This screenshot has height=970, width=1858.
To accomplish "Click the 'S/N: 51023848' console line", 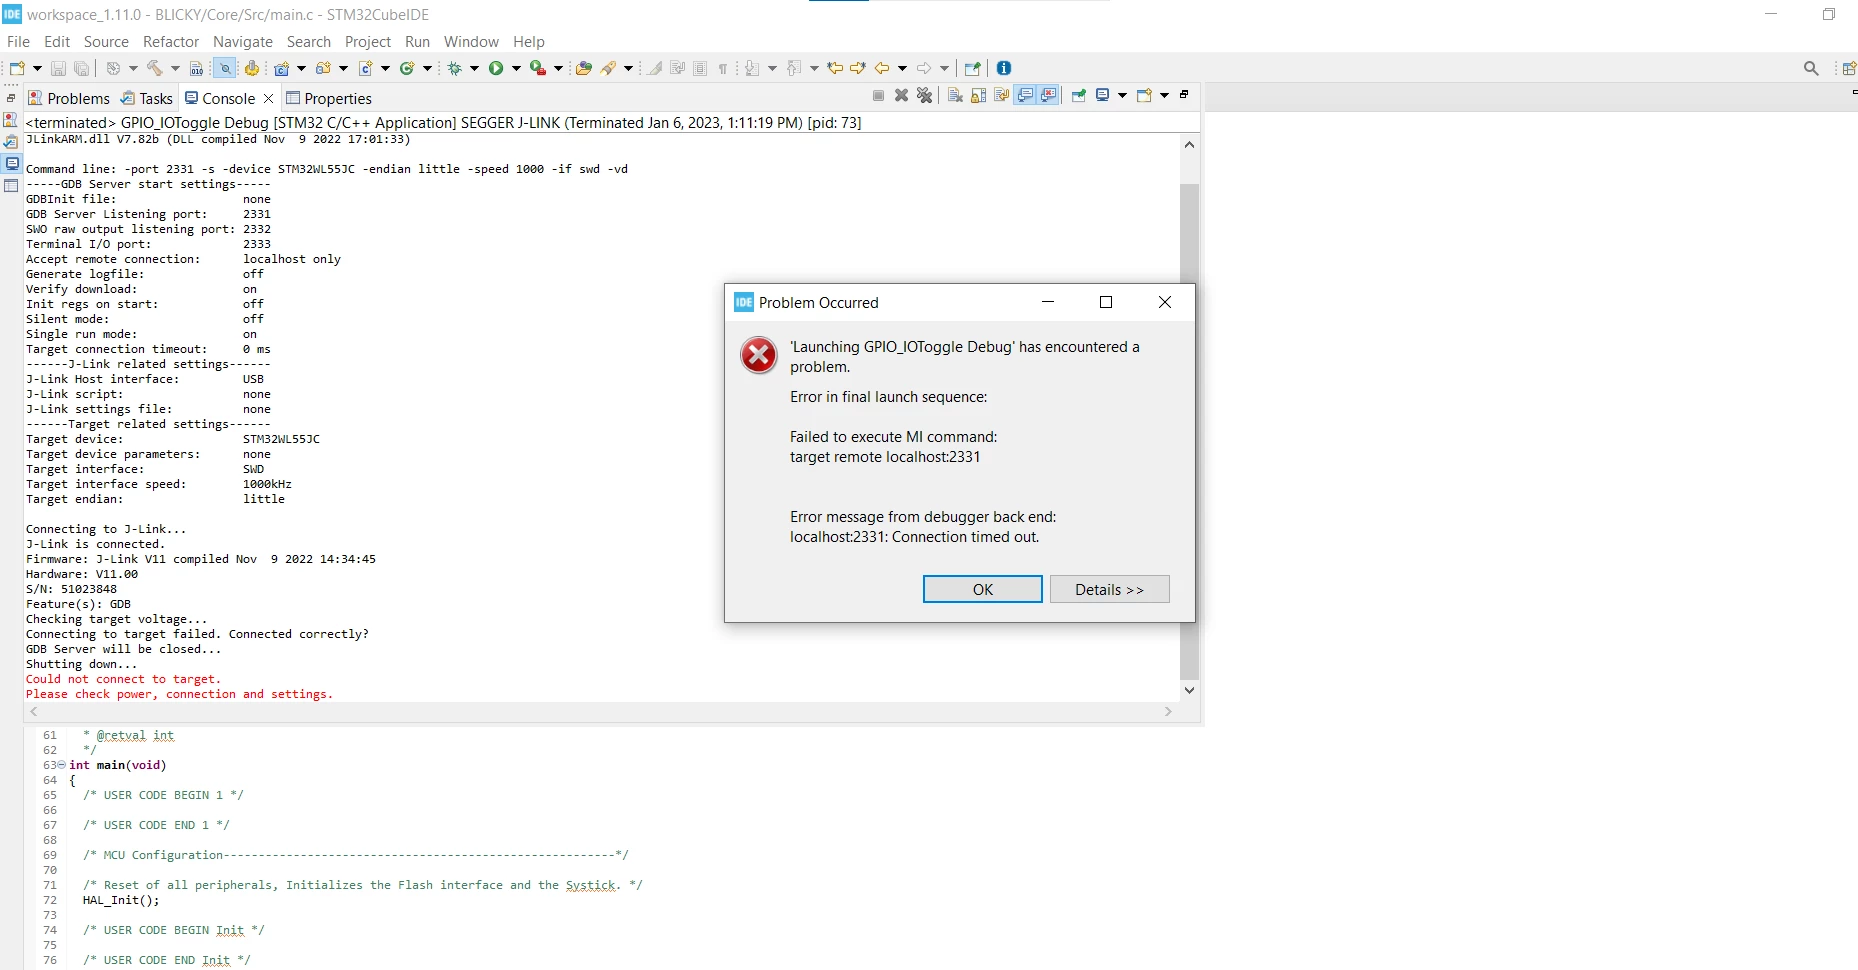I will pyautogui.click(x=71, y=589).
